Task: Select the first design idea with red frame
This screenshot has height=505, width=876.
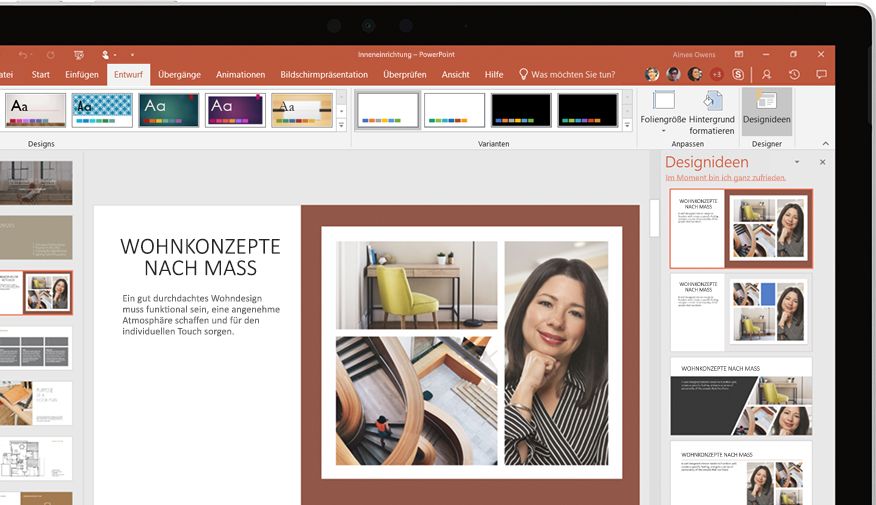Action: [741, 228]
